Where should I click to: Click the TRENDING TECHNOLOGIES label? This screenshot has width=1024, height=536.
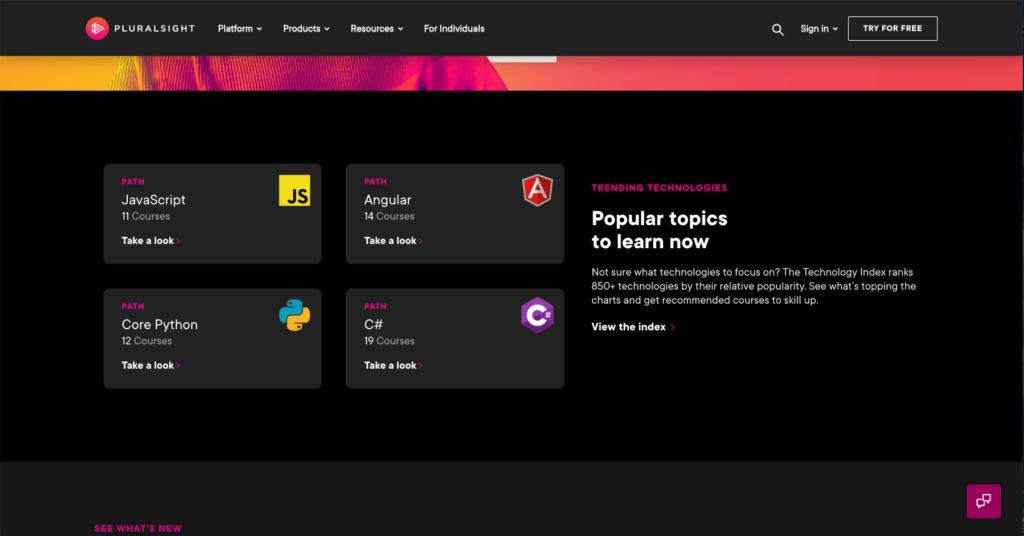[659, 188]
